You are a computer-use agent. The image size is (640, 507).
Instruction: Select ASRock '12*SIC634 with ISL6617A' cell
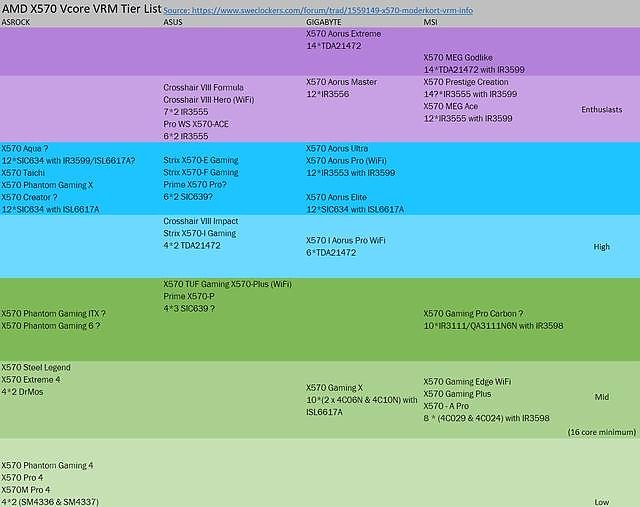[50, 210]
